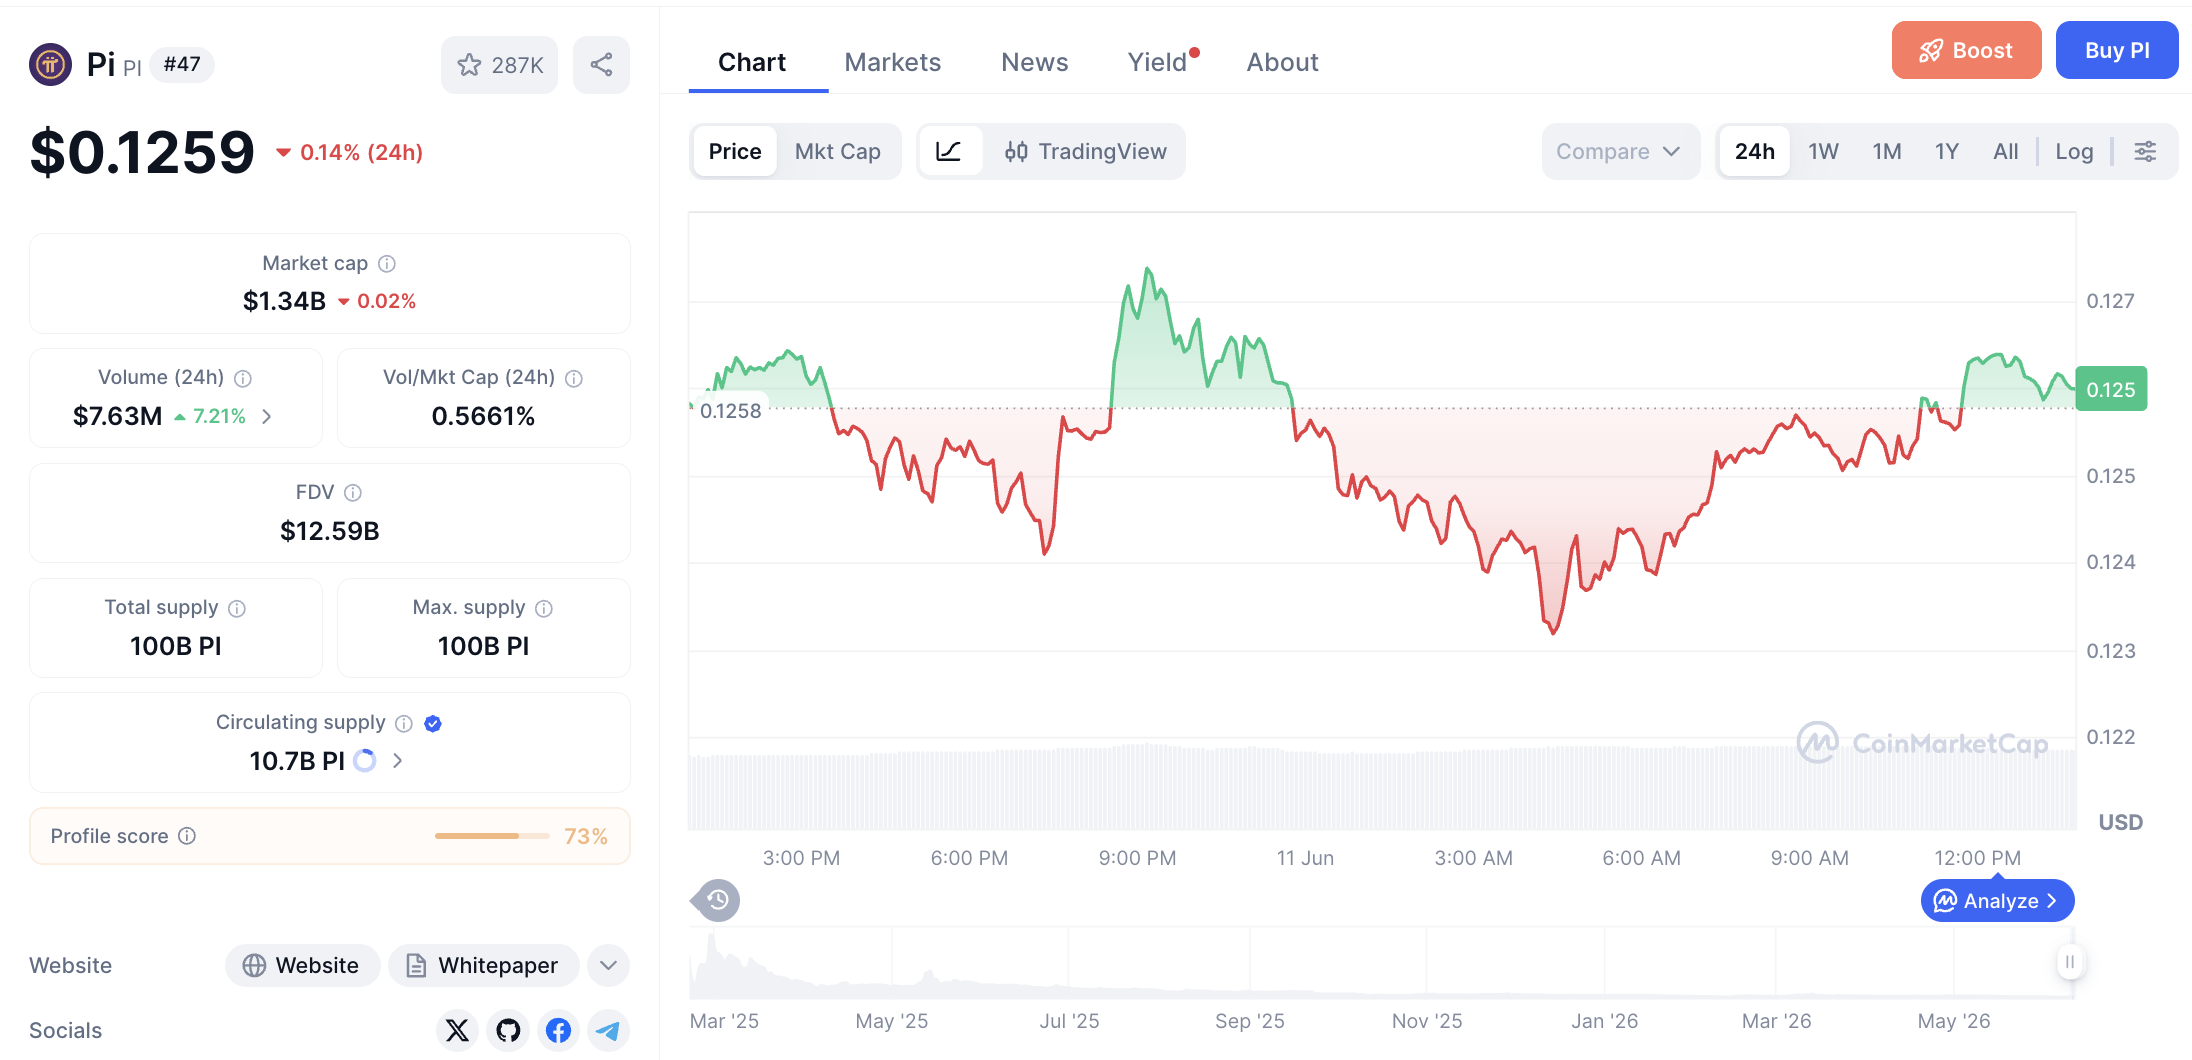Open the Website link
The image size is (2192, 1060).
point(302,966)
